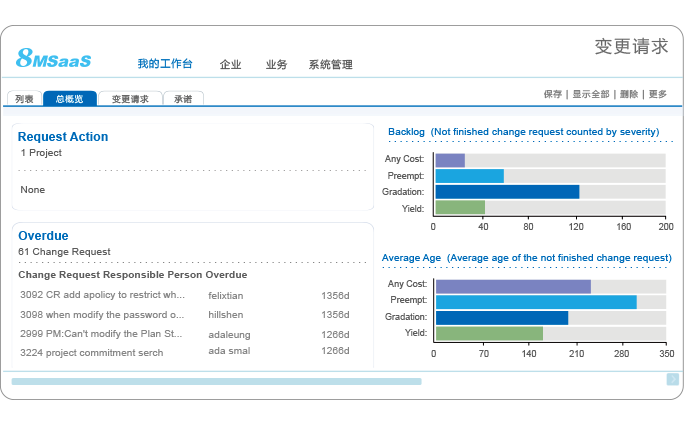Open the 企业 menu
This screenshot has height=425, width=684.
(230, 65)
